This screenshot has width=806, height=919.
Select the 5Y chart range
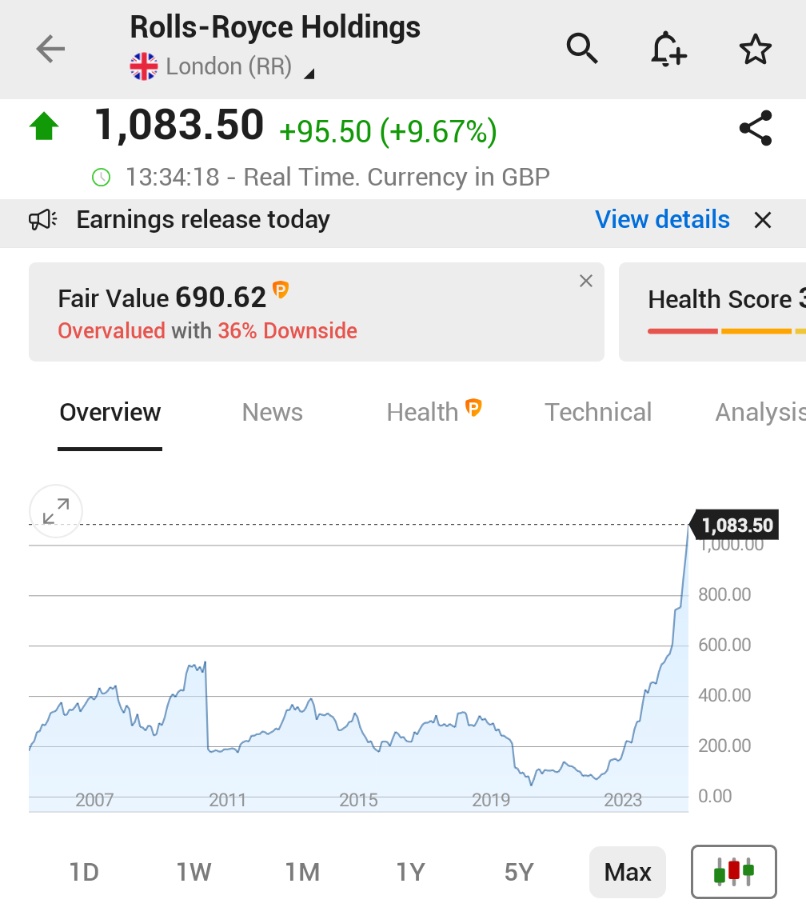click(519, 872)
